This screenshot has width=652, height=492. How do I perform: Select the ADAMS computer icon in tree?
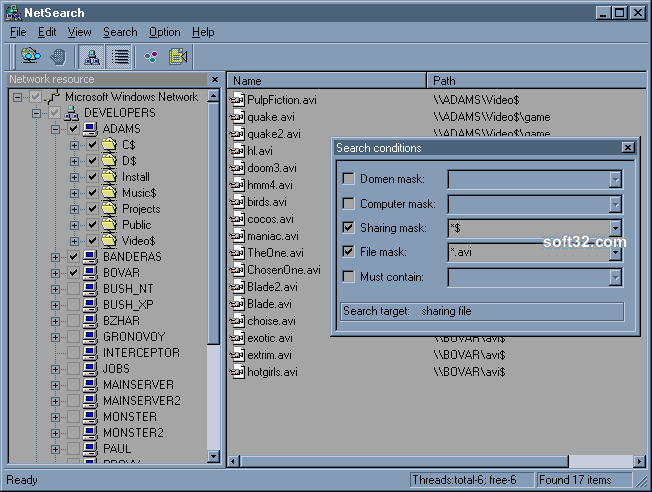90,129
